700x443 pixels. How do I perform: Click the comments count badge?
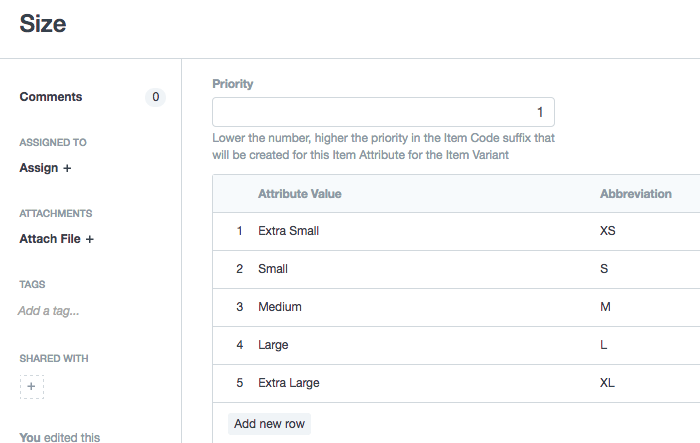pos(155,97)
